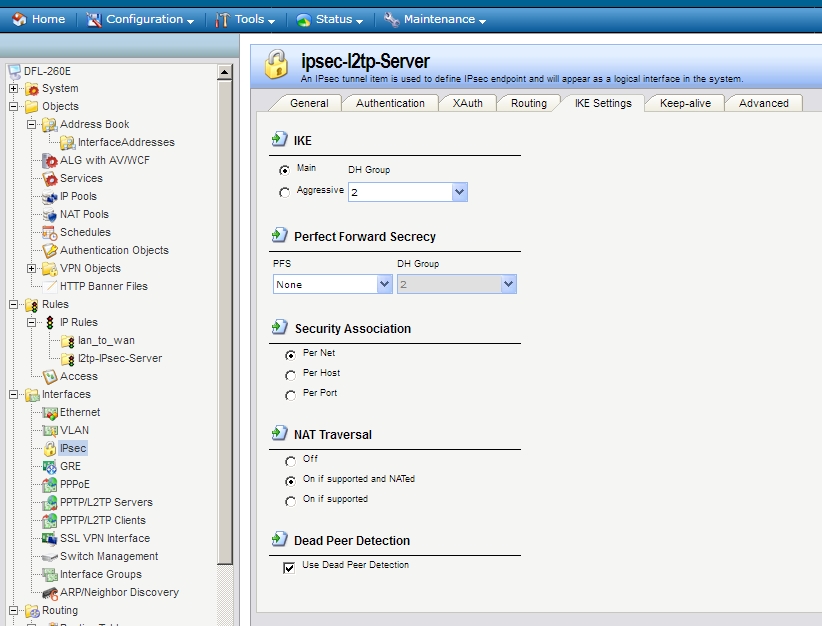
Task: Click the NAT Pools icon
Action: 50,215
